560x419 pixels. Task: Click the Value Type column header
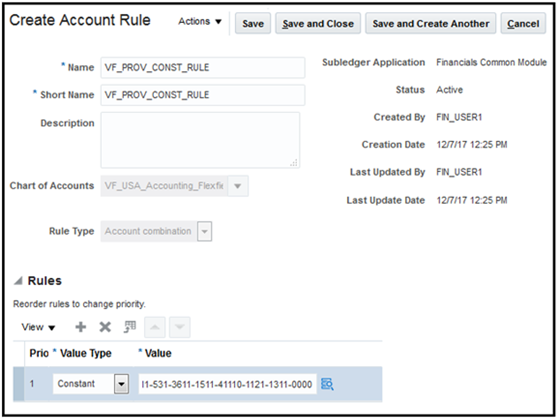tap(85, 353)
